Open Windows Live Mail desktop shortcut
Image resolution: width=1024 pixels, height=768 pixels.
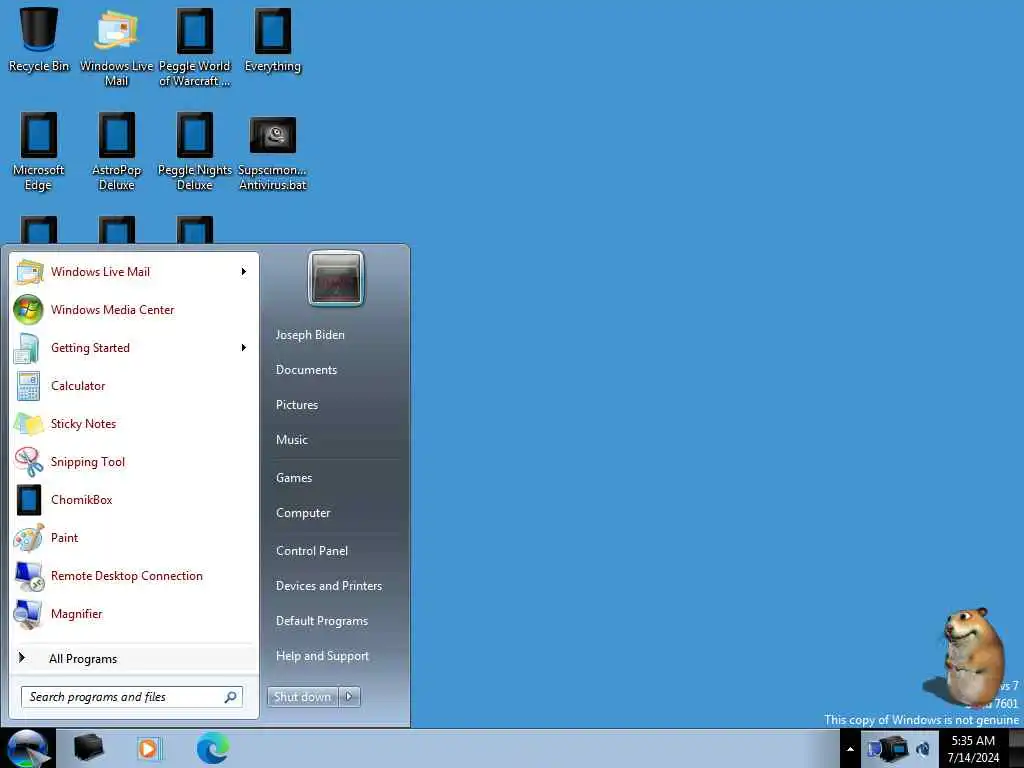pos(116,48)
